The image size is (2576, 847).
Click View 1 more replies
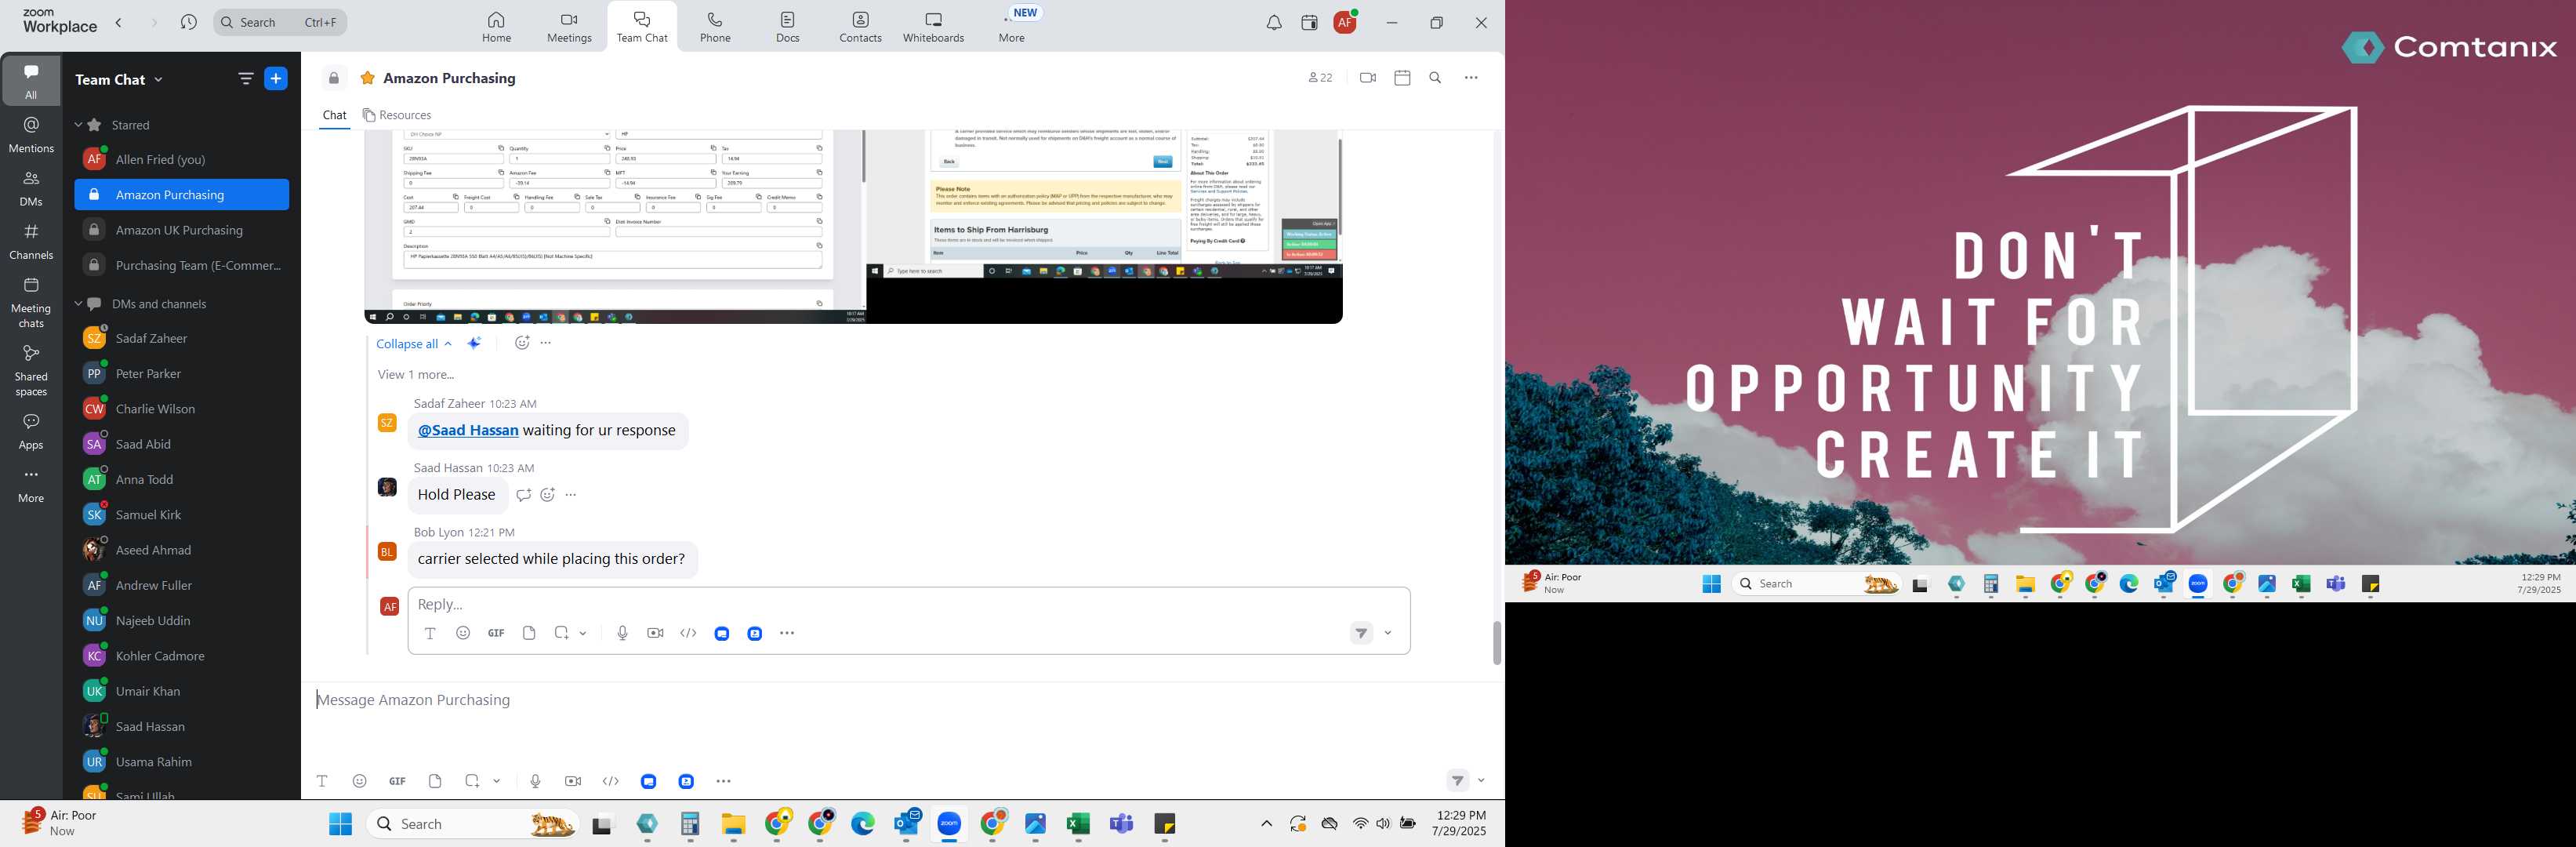[416, 374]
